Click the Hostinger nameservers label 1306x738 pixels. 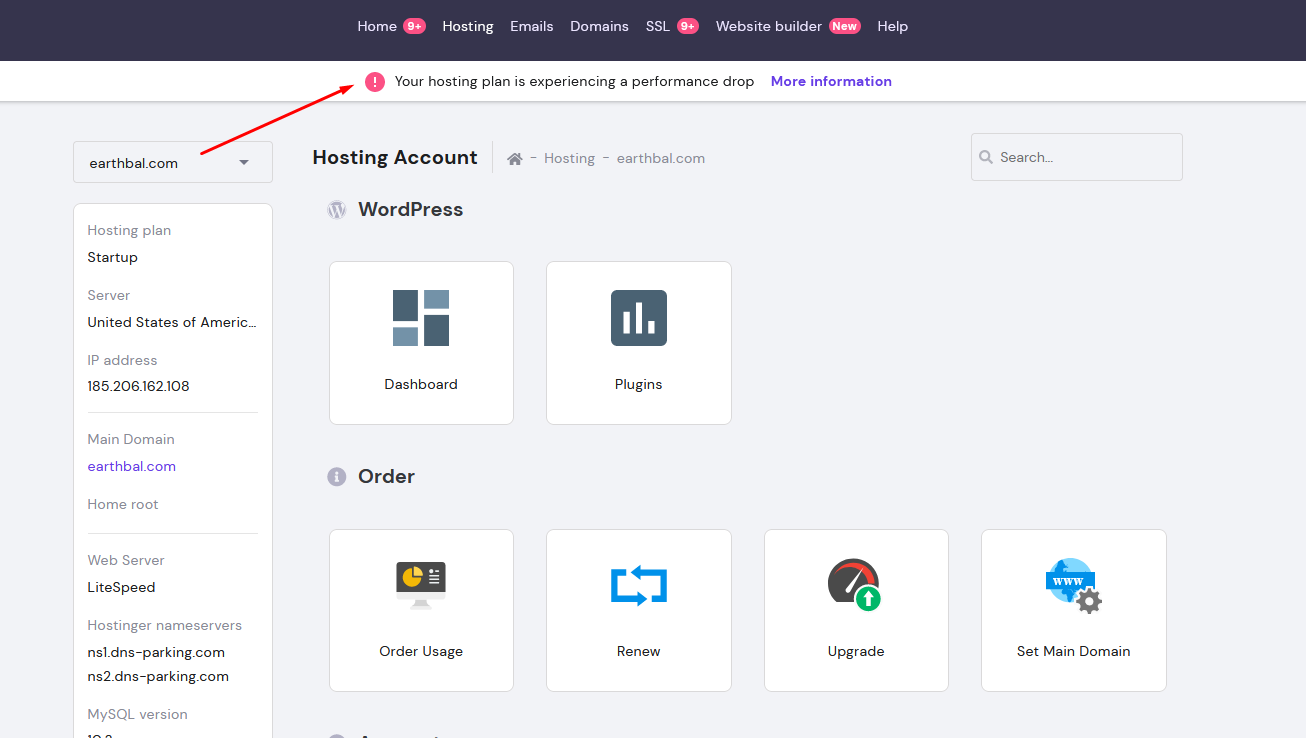point(165,625)
